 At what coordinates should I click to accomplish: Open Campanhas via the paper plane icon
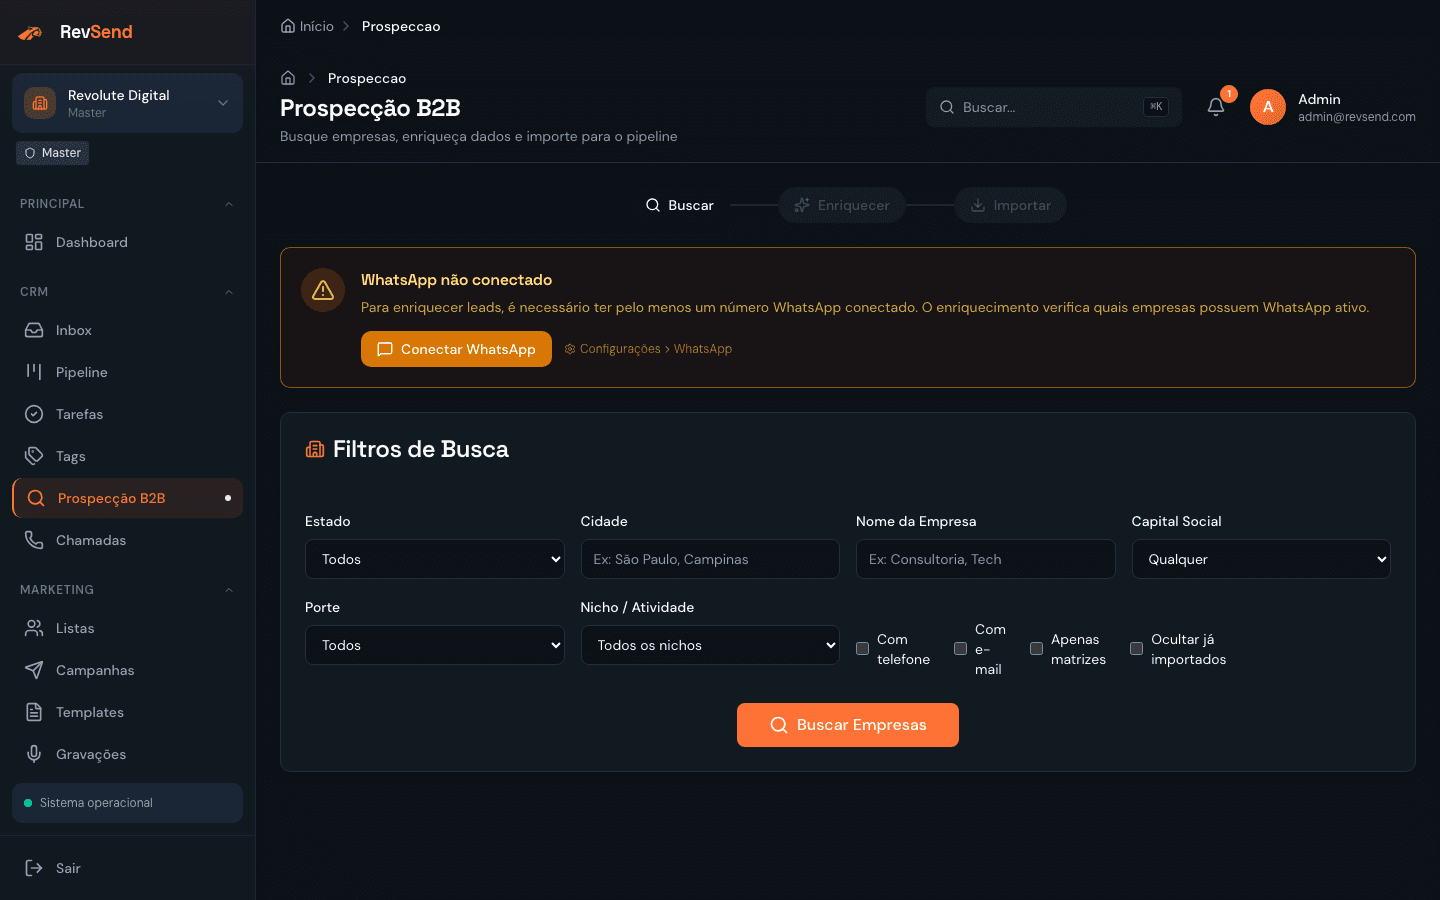pyautogui.click(x=36, y=669)
